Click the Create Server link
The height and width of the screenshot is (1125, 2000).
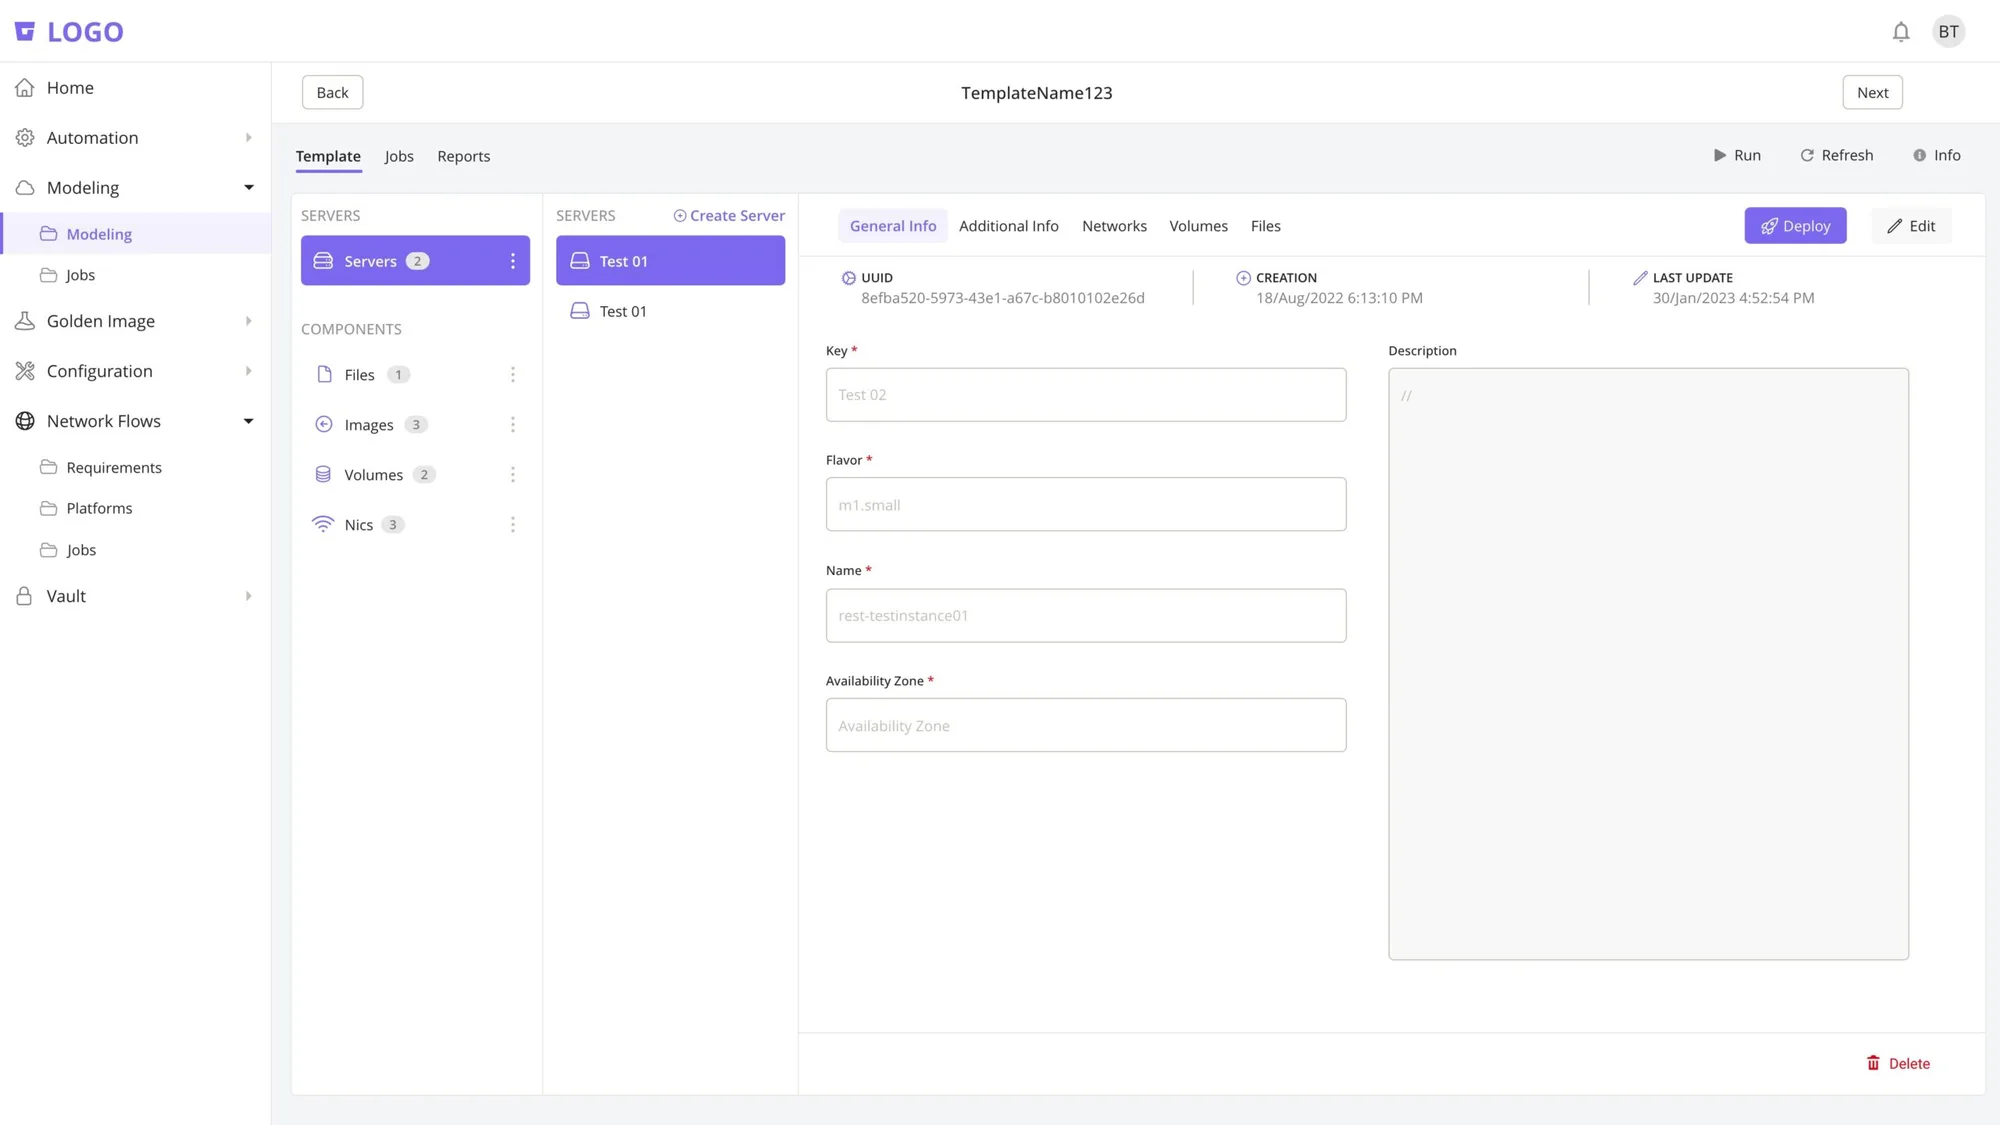729,216
